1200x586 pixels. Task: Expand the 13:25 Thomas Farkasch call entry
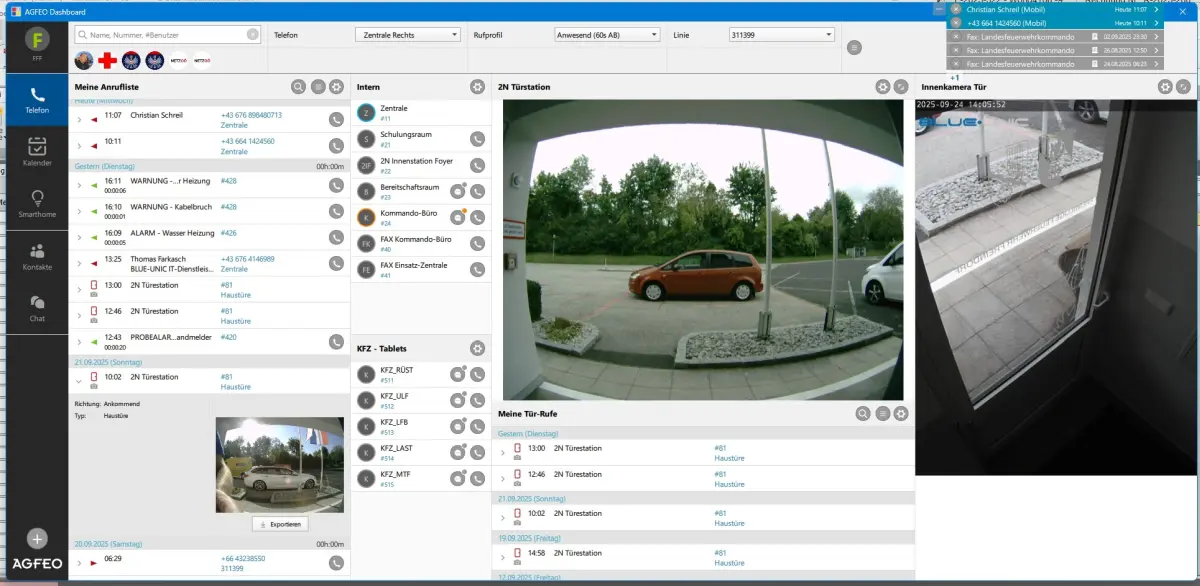(x=79, y=264)
